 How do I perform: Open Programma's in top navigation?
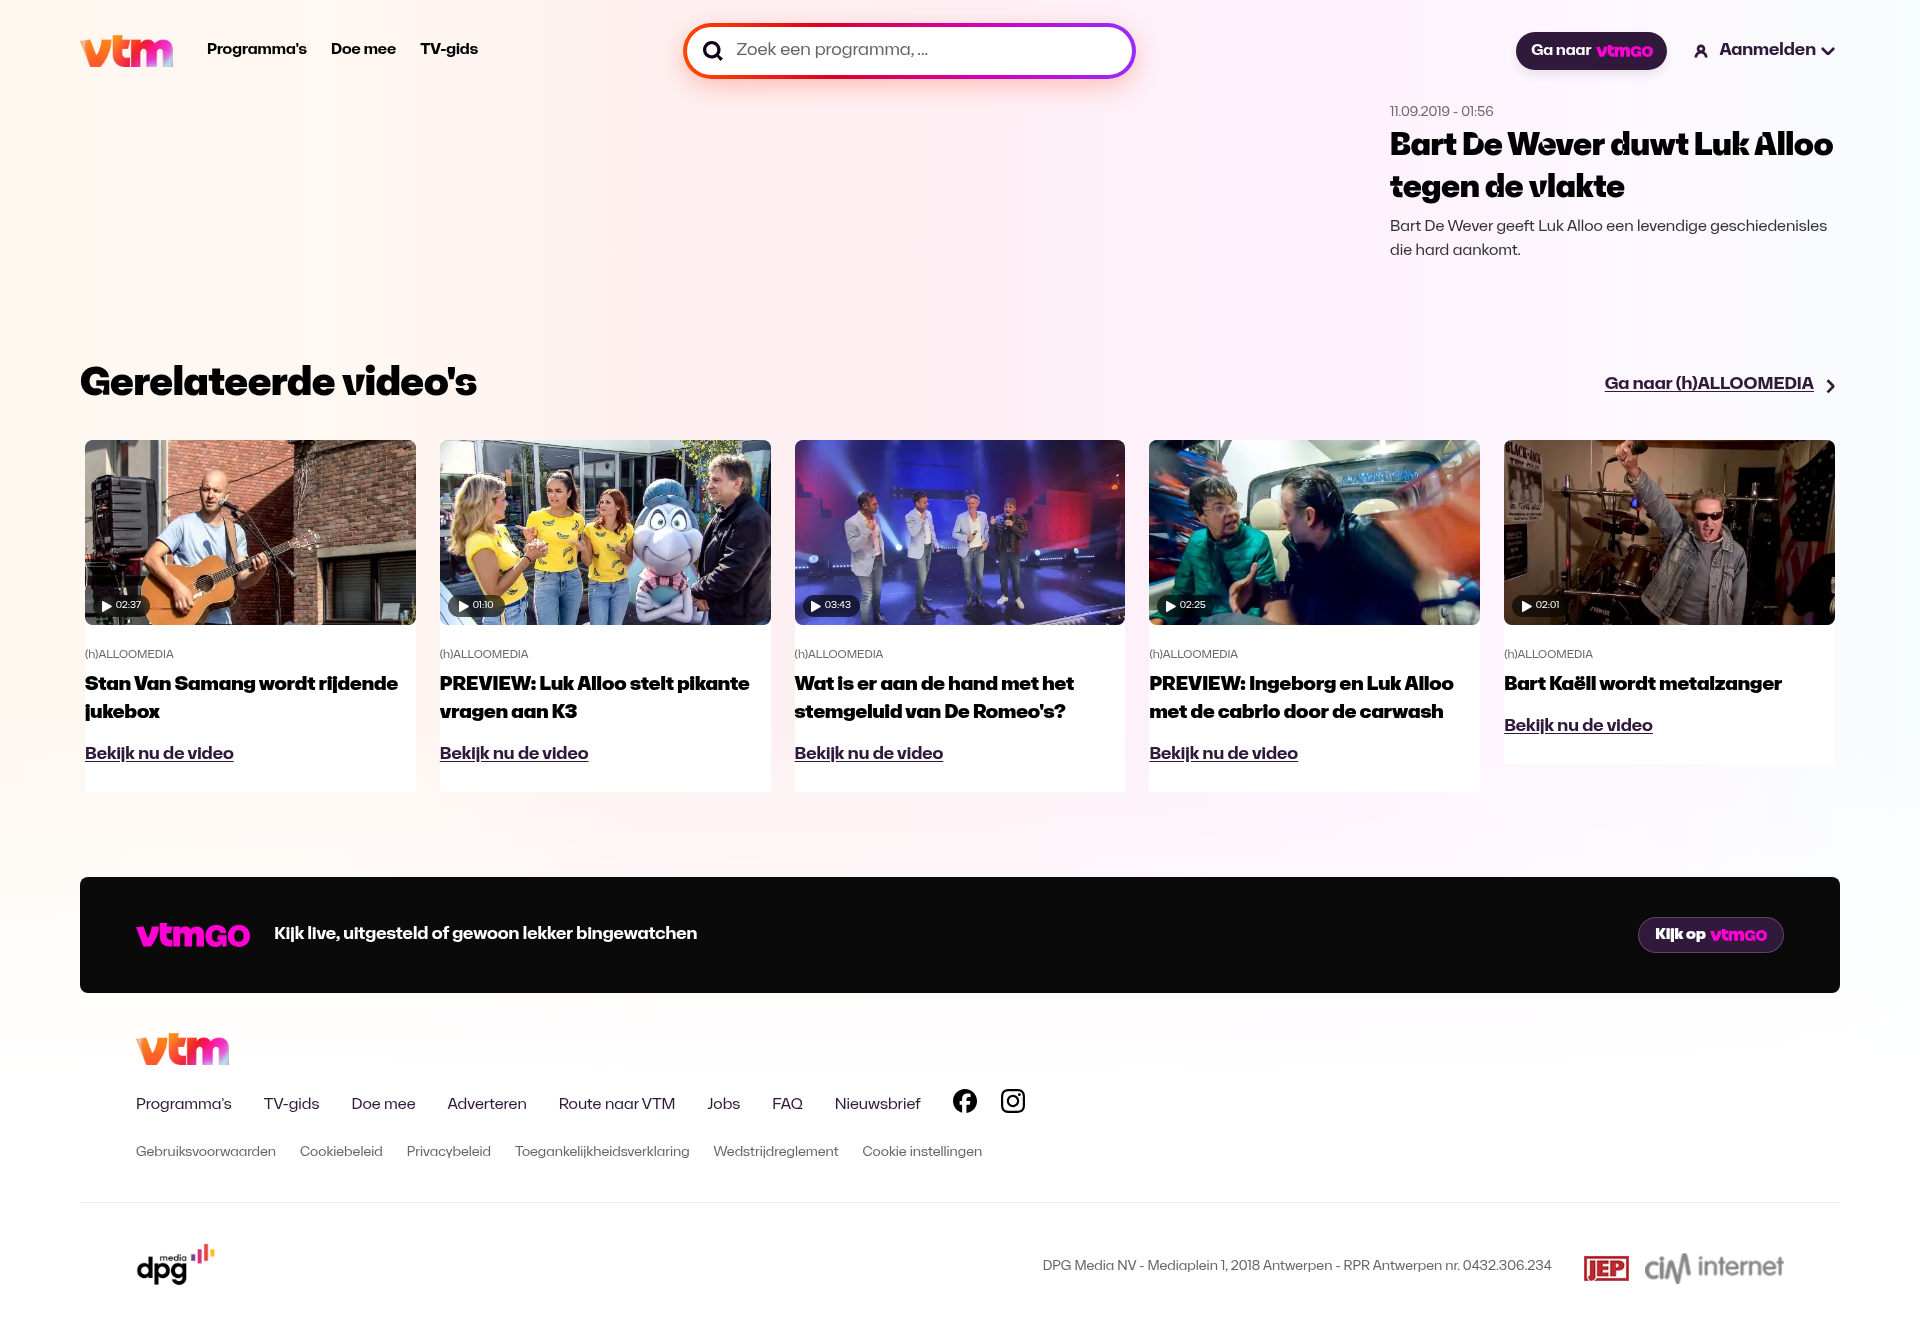coord(256,49)
